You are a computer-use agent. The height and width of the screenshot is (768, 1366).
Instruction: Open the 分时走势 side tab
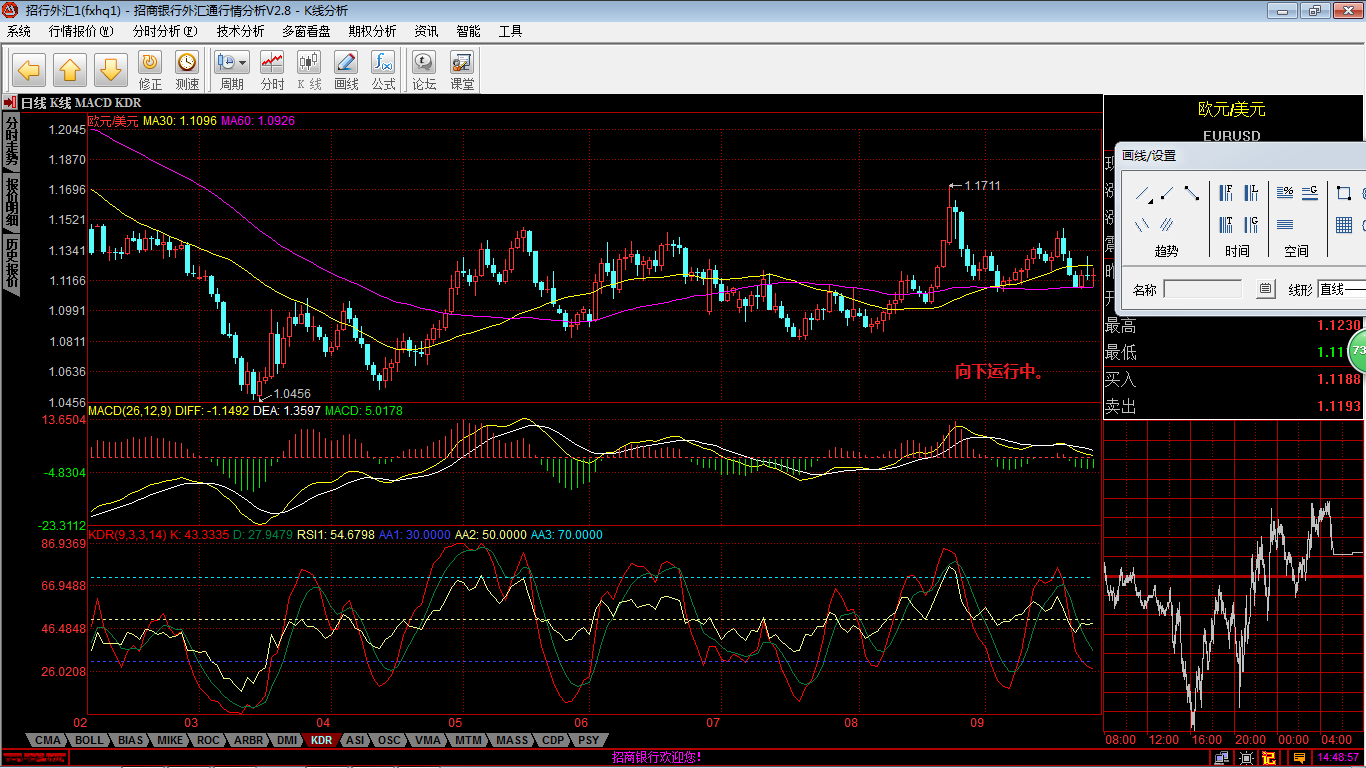11,140
